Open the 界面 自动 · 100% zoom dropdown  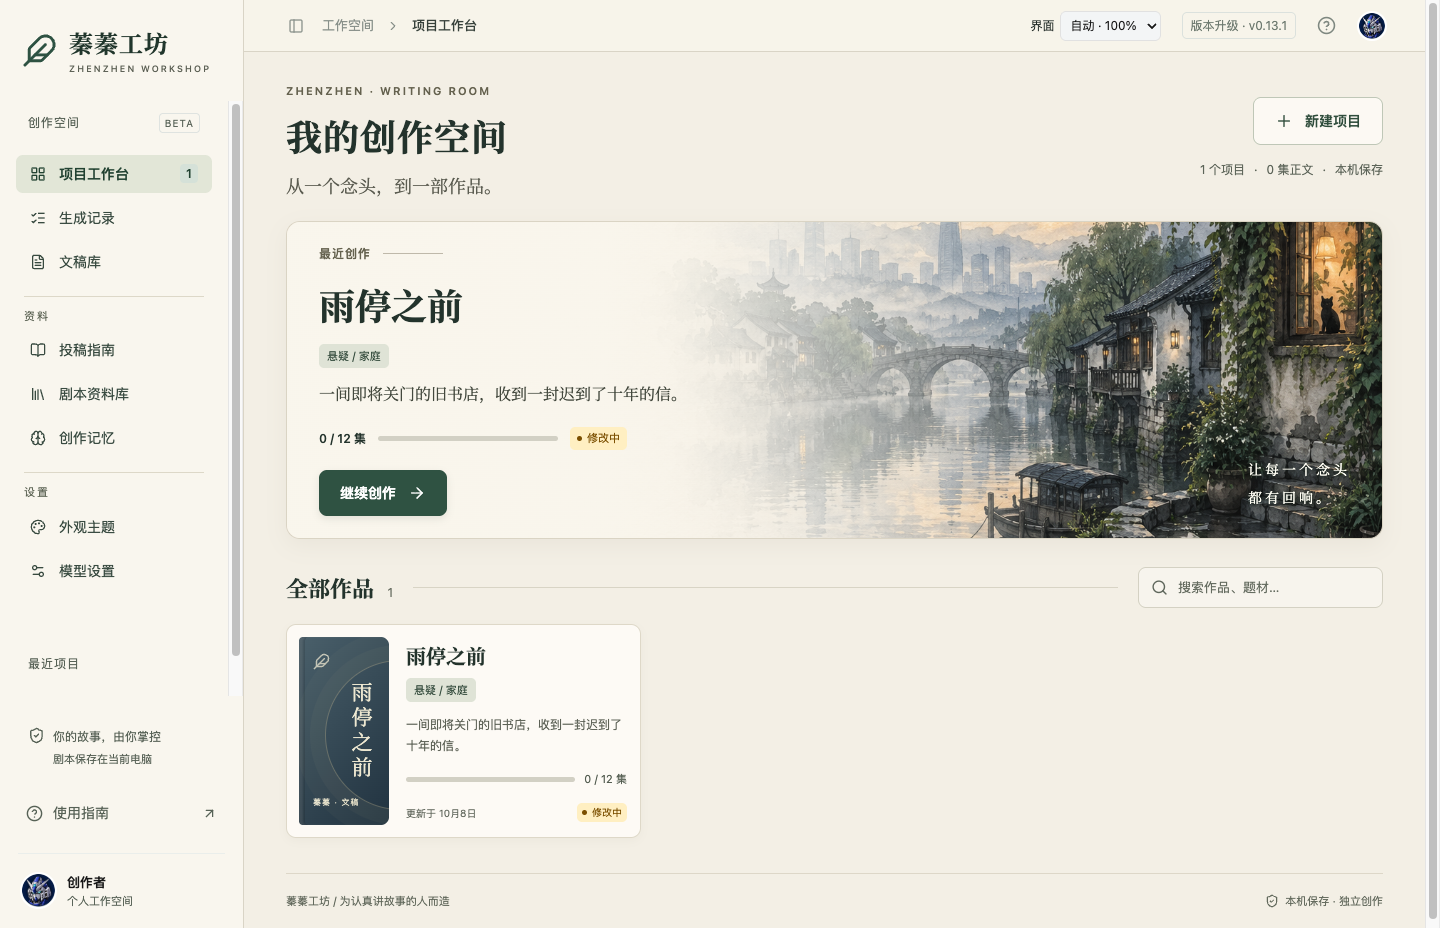click(1110, 26)
